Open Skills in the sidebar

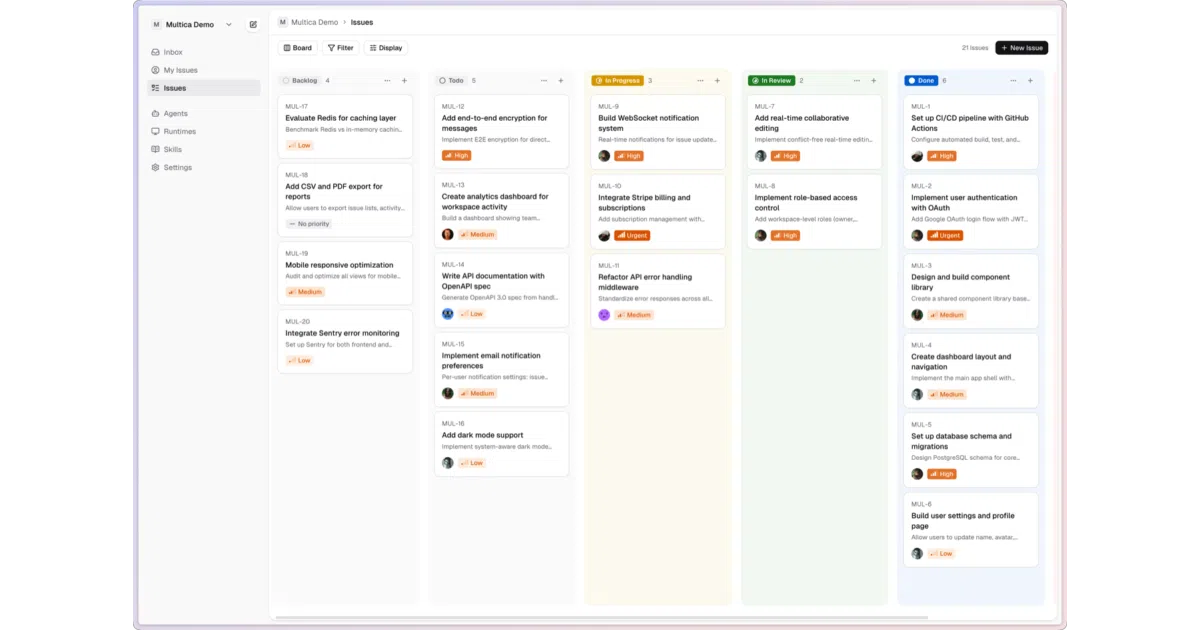click(x=204, y=149)
